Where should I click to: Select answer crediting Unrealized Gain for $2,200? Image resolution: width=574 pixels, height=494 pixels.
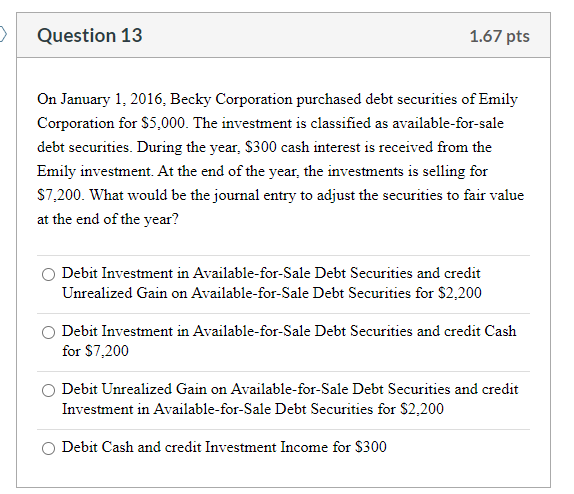click(48, 274)
